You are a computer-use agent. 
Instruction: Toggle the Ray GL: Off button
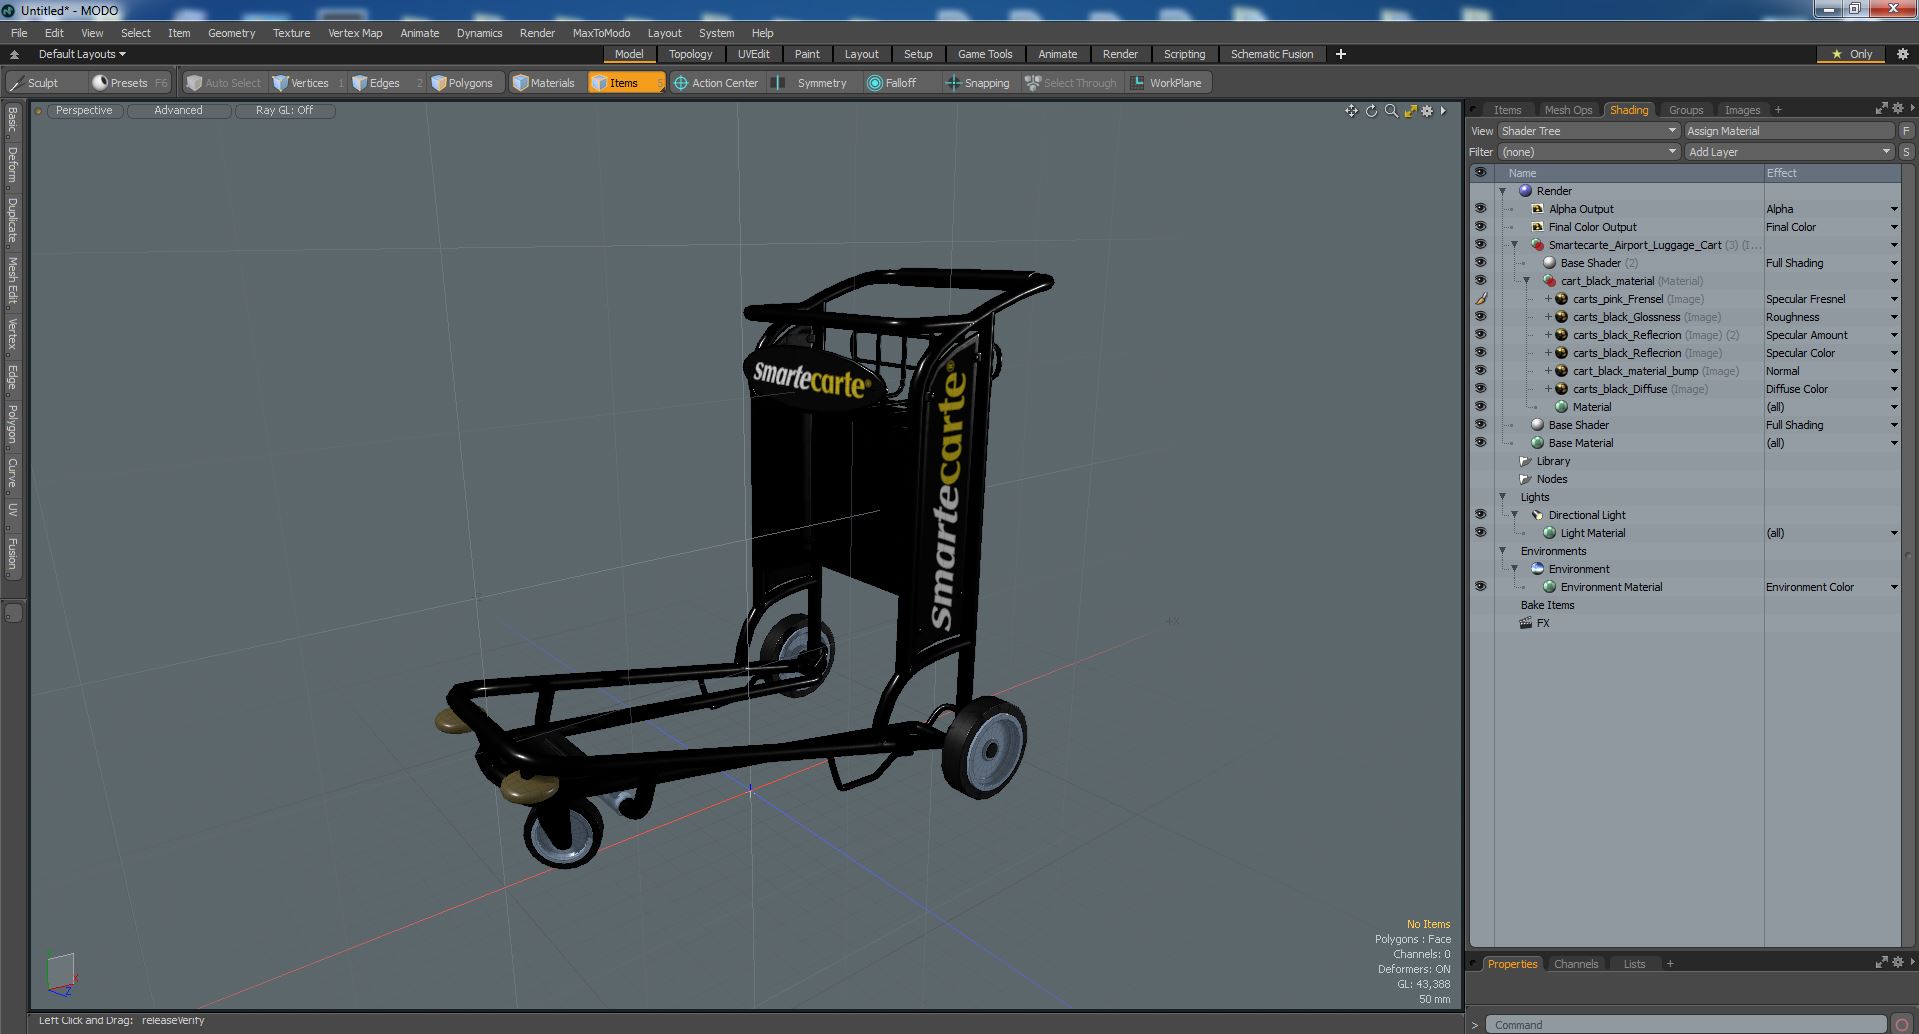(284, 111)
